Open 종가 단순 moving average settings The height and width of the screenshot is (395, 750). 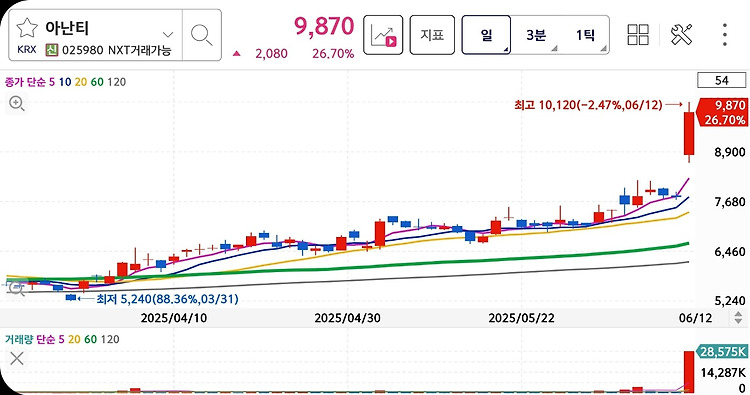point(25,82)
